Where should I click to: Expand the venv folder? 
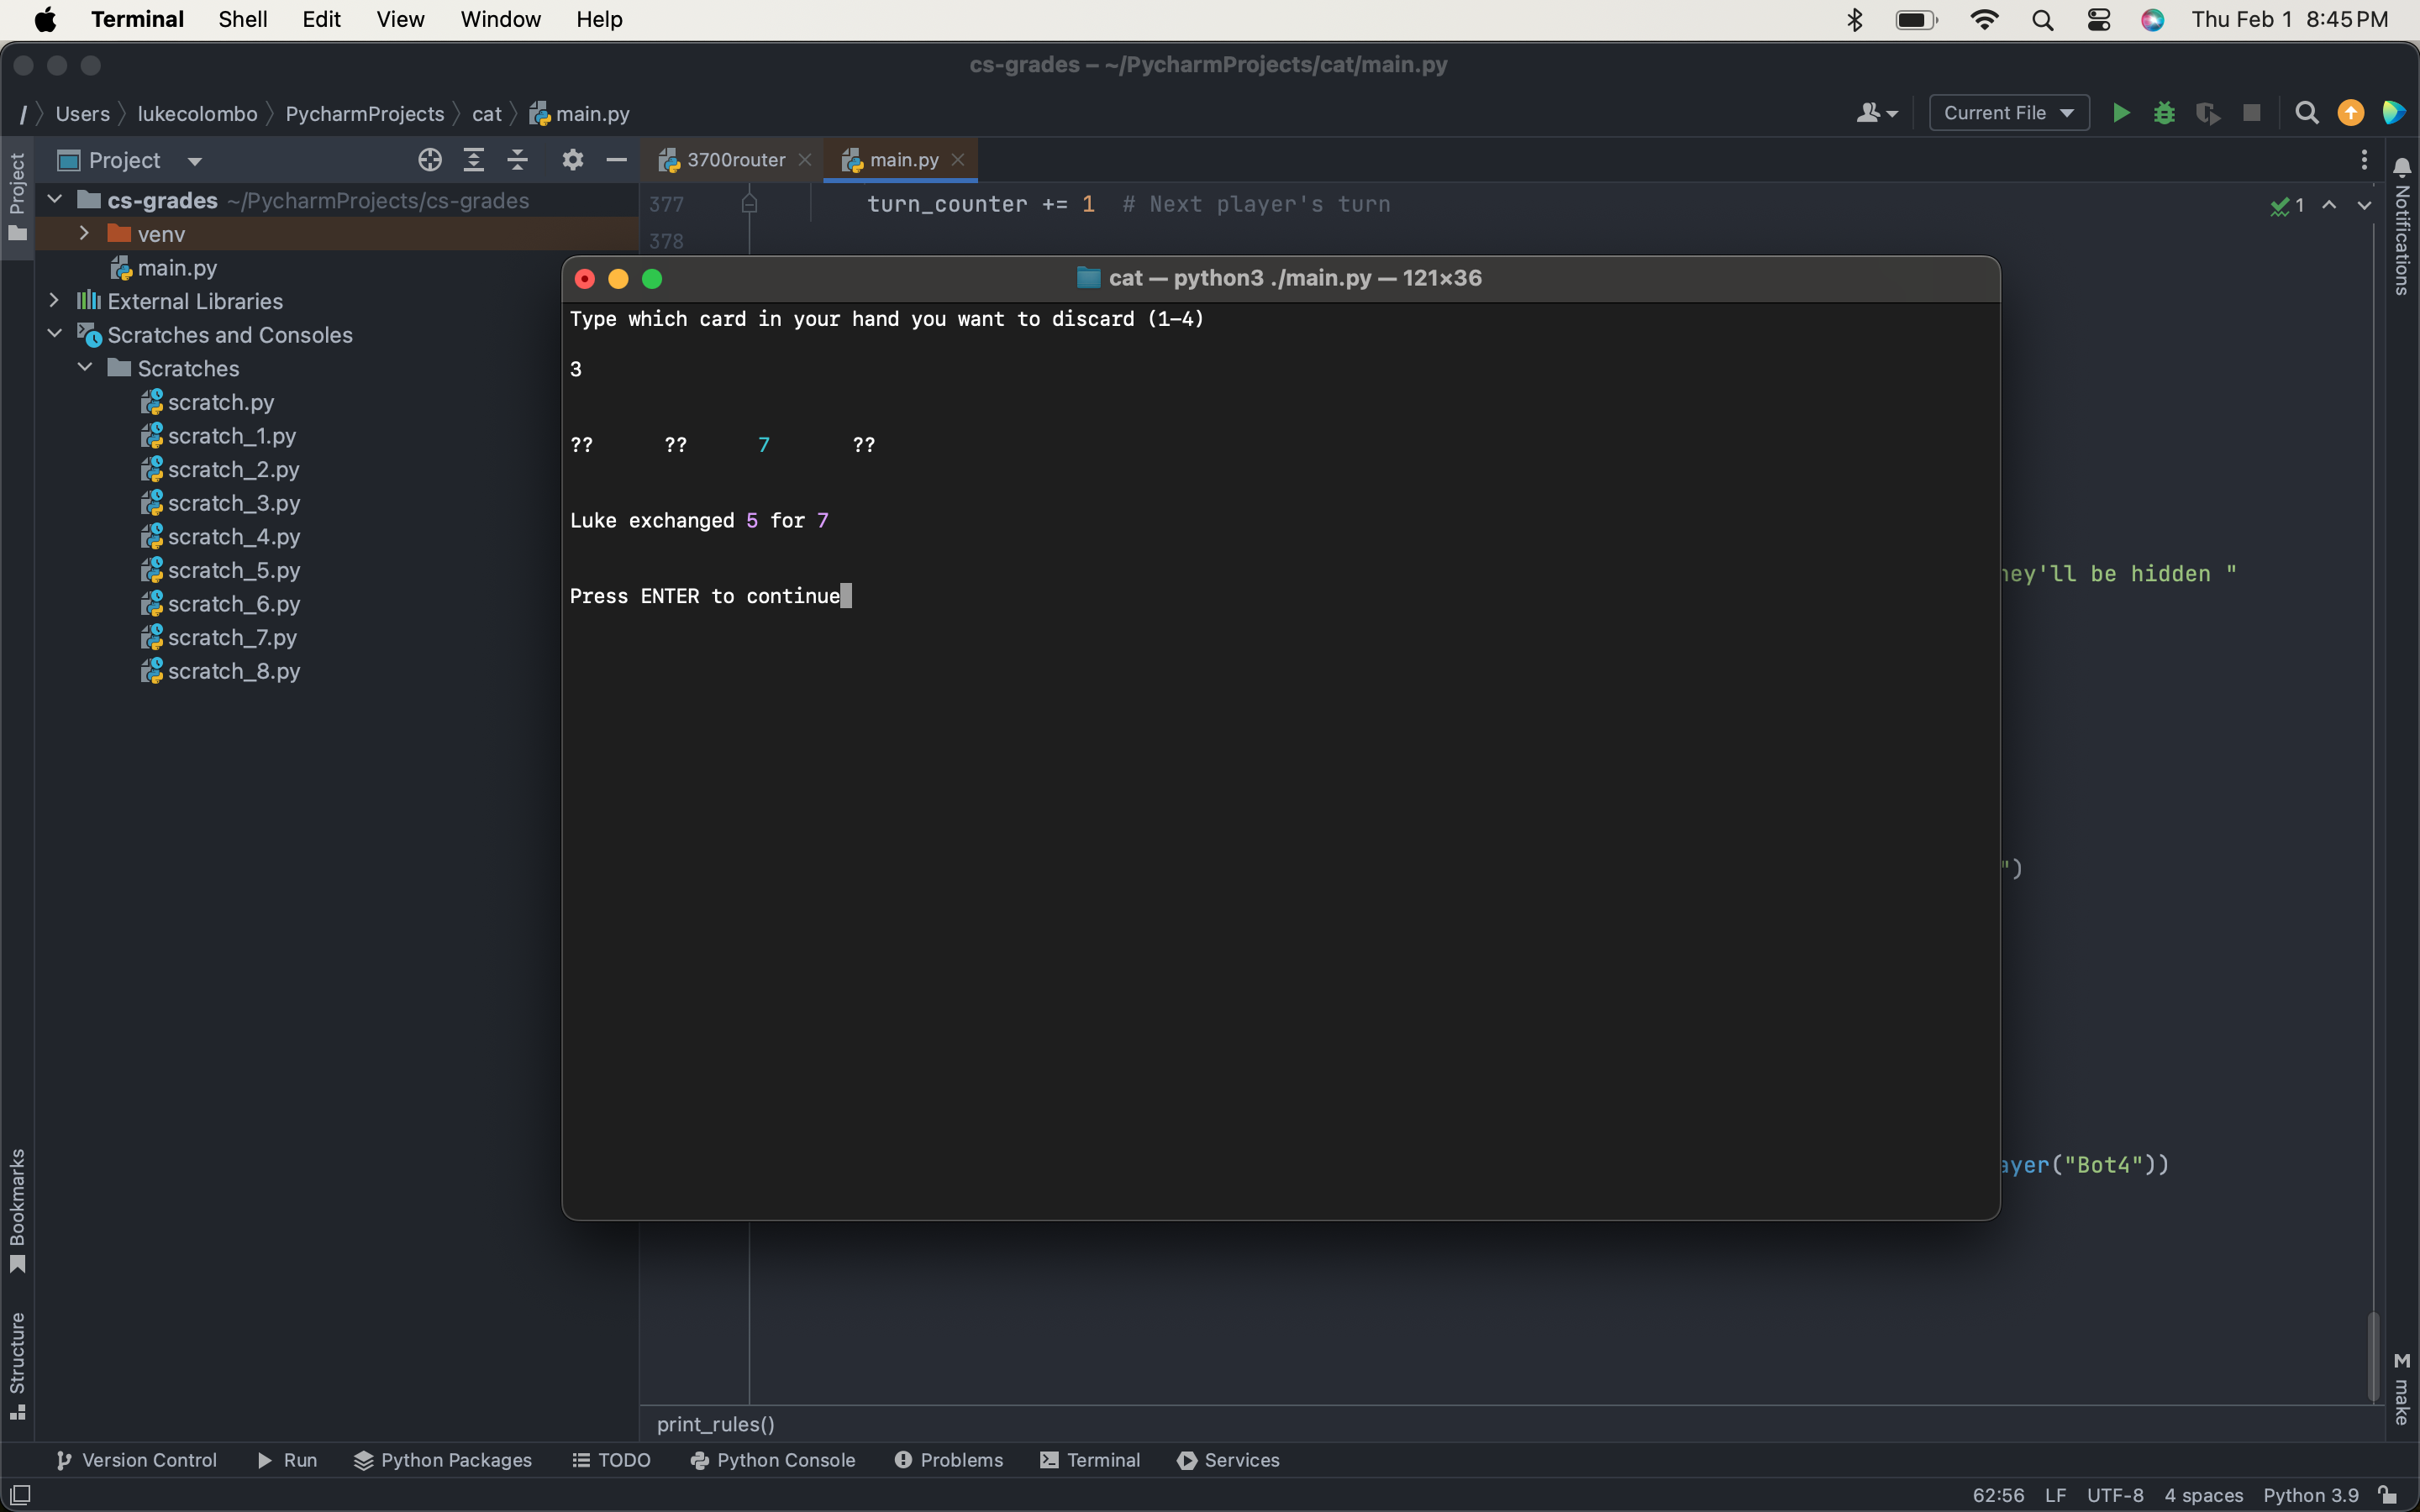pos(85,233)
